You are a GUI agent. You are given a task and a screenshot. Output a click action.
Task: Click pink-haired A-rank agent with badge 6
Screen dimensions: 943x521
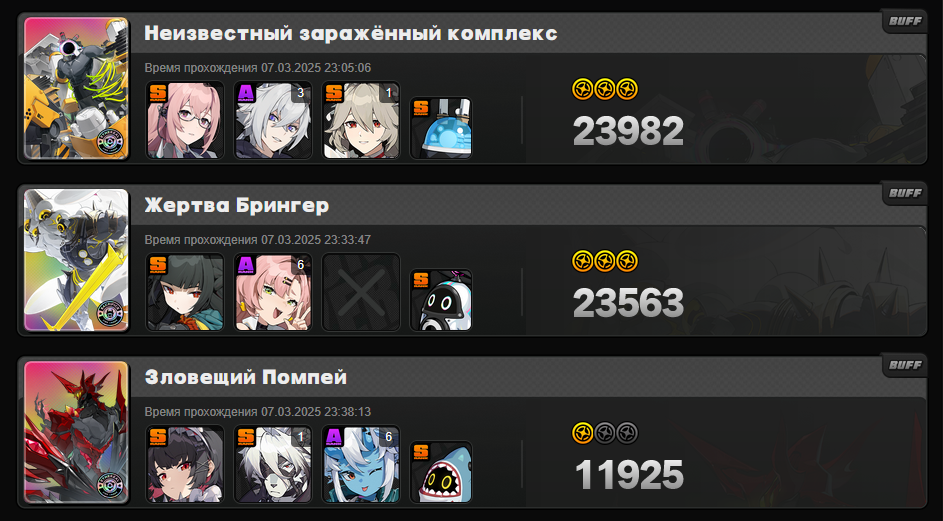[273, 292]
